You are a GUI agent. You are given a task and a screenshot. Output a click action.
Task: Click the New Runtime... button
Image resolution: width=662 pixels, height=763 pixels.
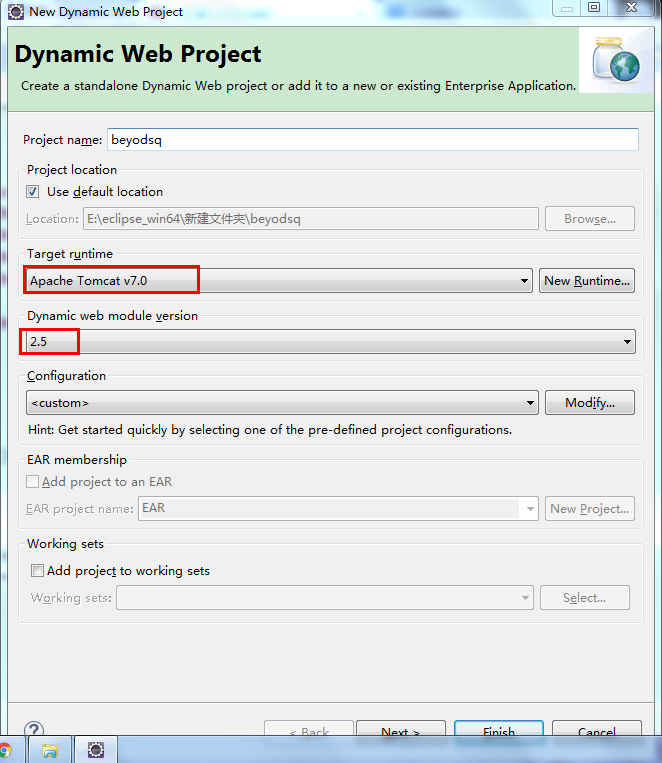587,281
